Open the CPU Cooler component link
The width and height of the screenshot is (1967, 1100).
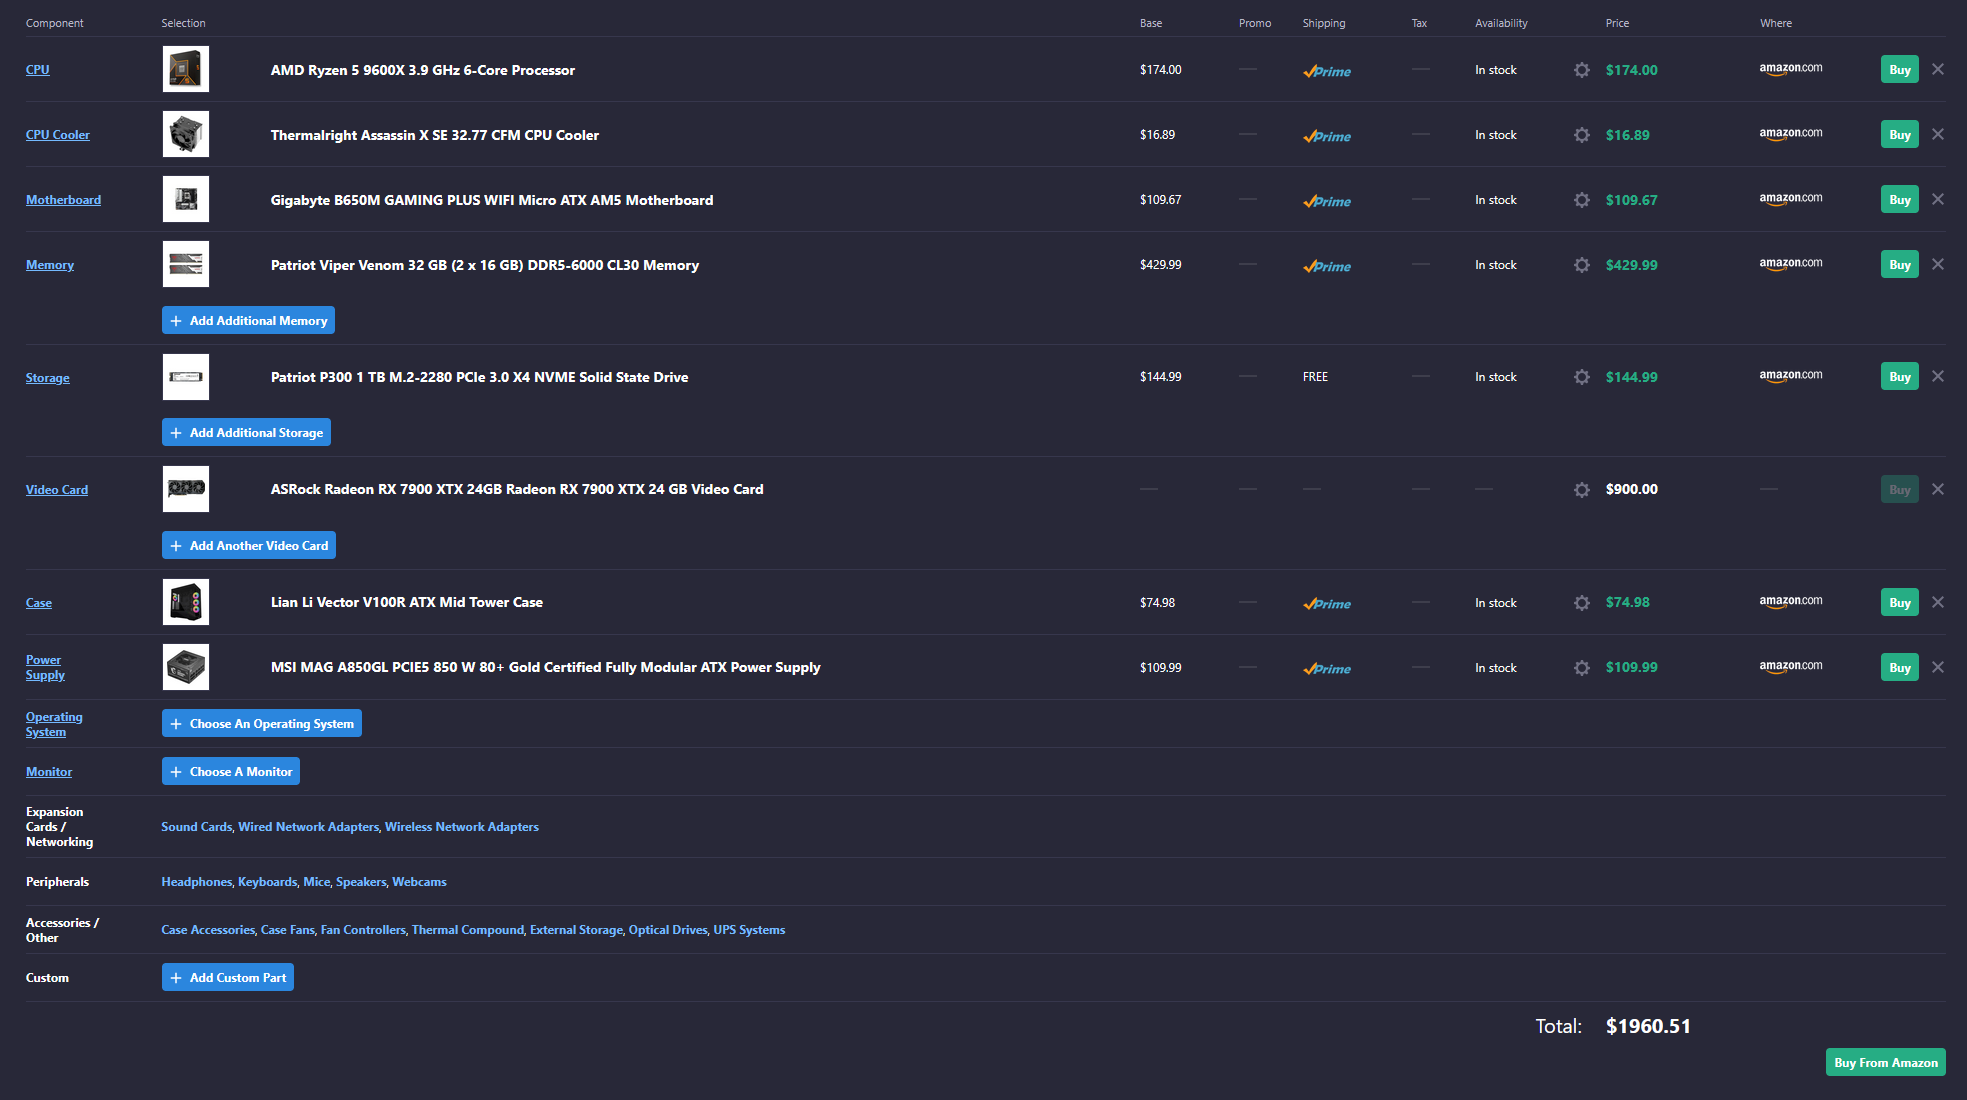pos(58,135)
